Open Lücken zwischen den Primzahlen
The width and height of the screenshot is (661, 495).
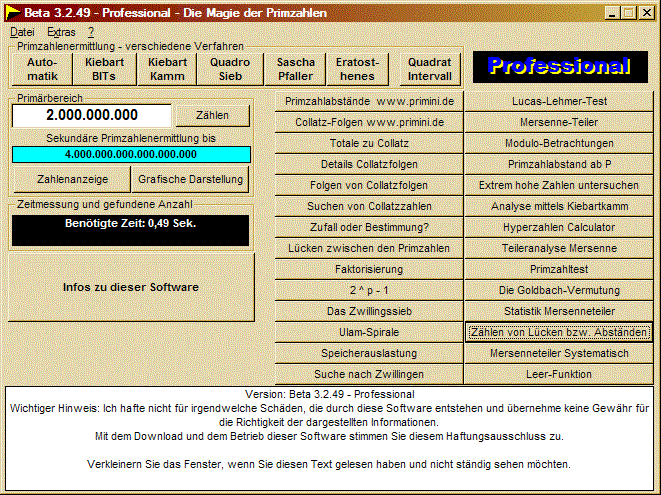[369, 248]
